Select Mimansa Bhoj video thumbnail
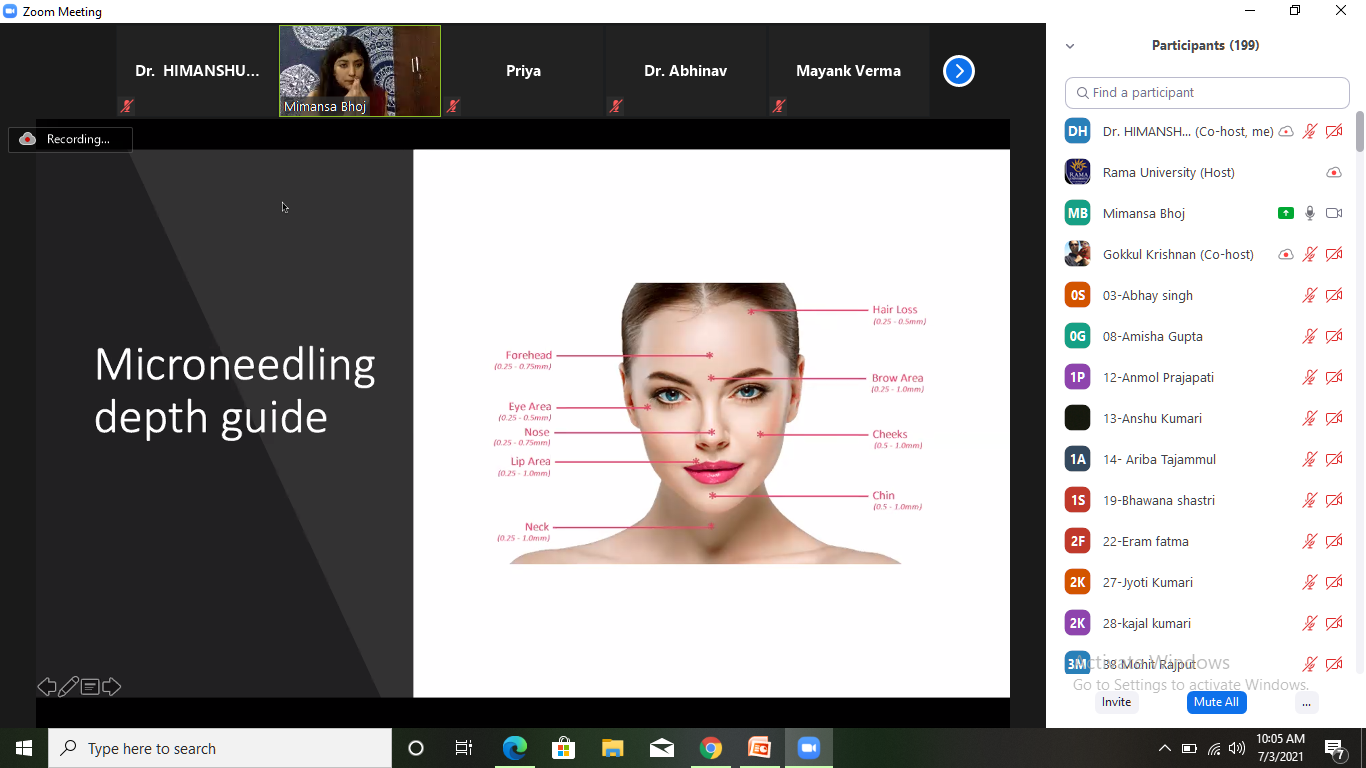Viewport: 1366px width, 768px height. [x=360, y=71]
